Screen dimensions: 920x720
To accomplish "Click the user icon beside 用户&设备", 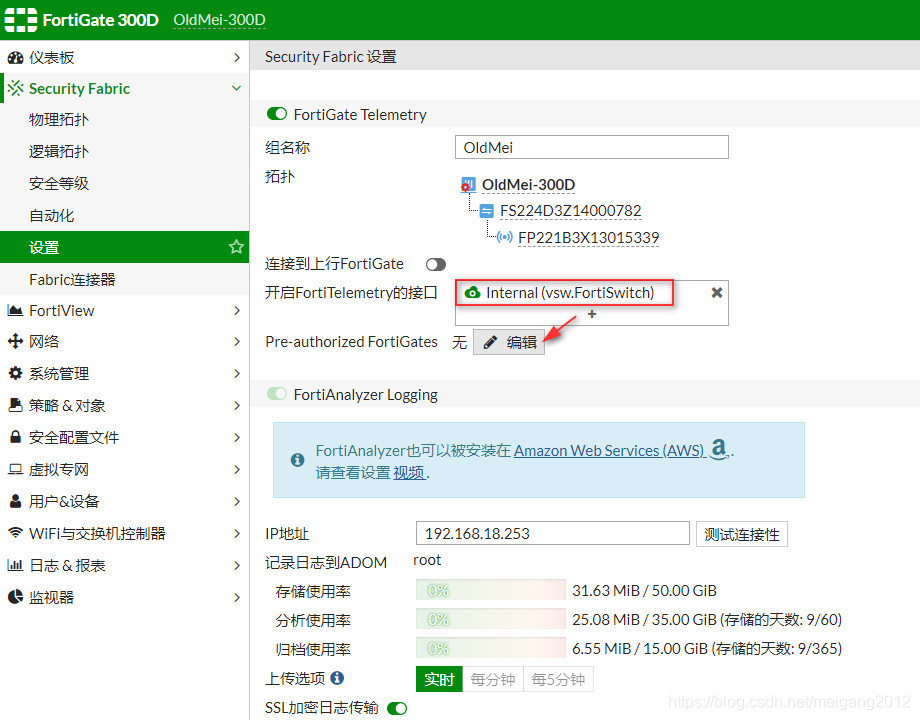I will [15, 501].
